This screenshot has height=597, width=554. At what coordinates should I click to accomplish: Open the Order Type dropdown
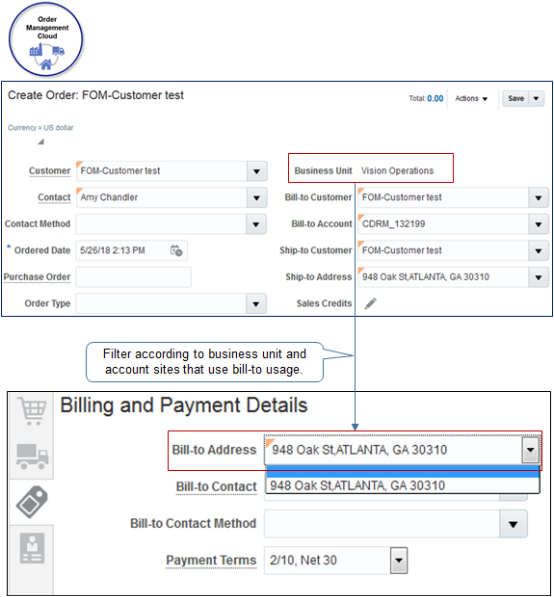click(x=256, y=304)
